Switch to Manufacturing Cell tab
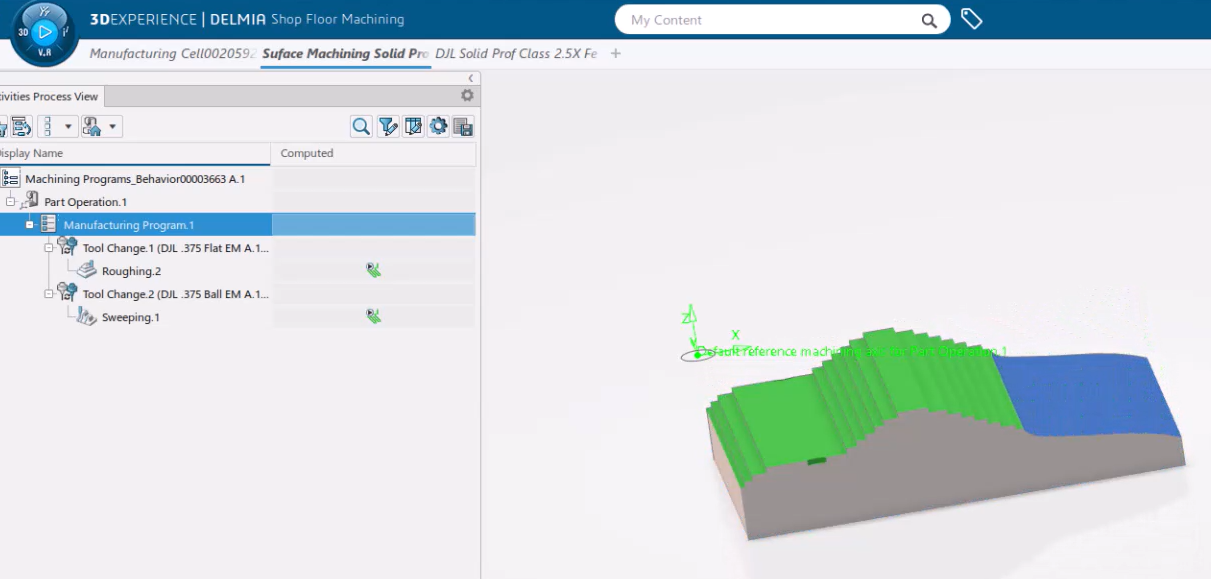Screen dimensions: 1211x579 pos(172,54)
